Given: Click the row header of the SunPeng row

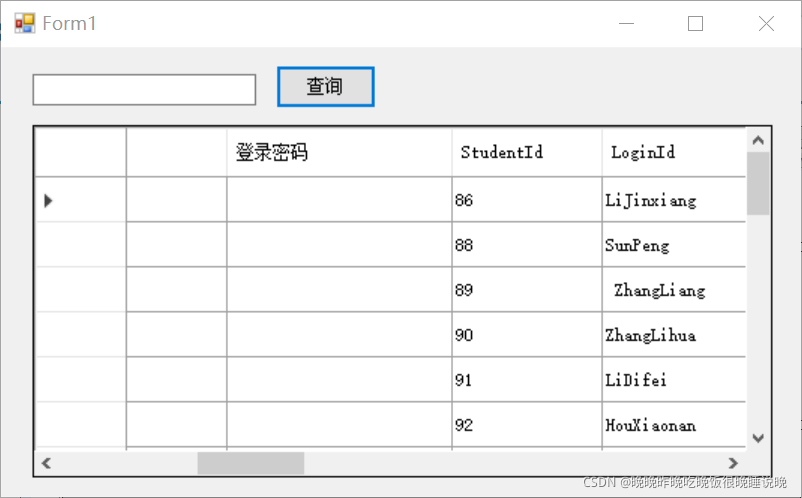Looking at the screenshot, I should click(80, 245).
